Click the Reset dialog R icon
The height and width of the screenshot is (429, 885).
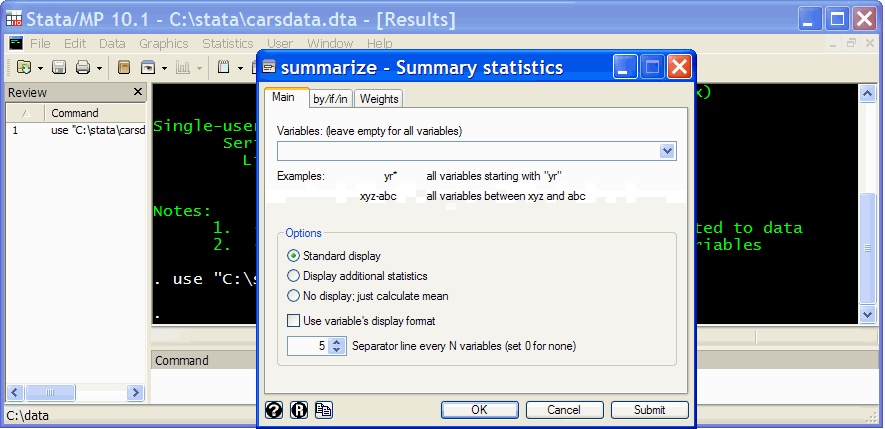[x=299, y=410]
